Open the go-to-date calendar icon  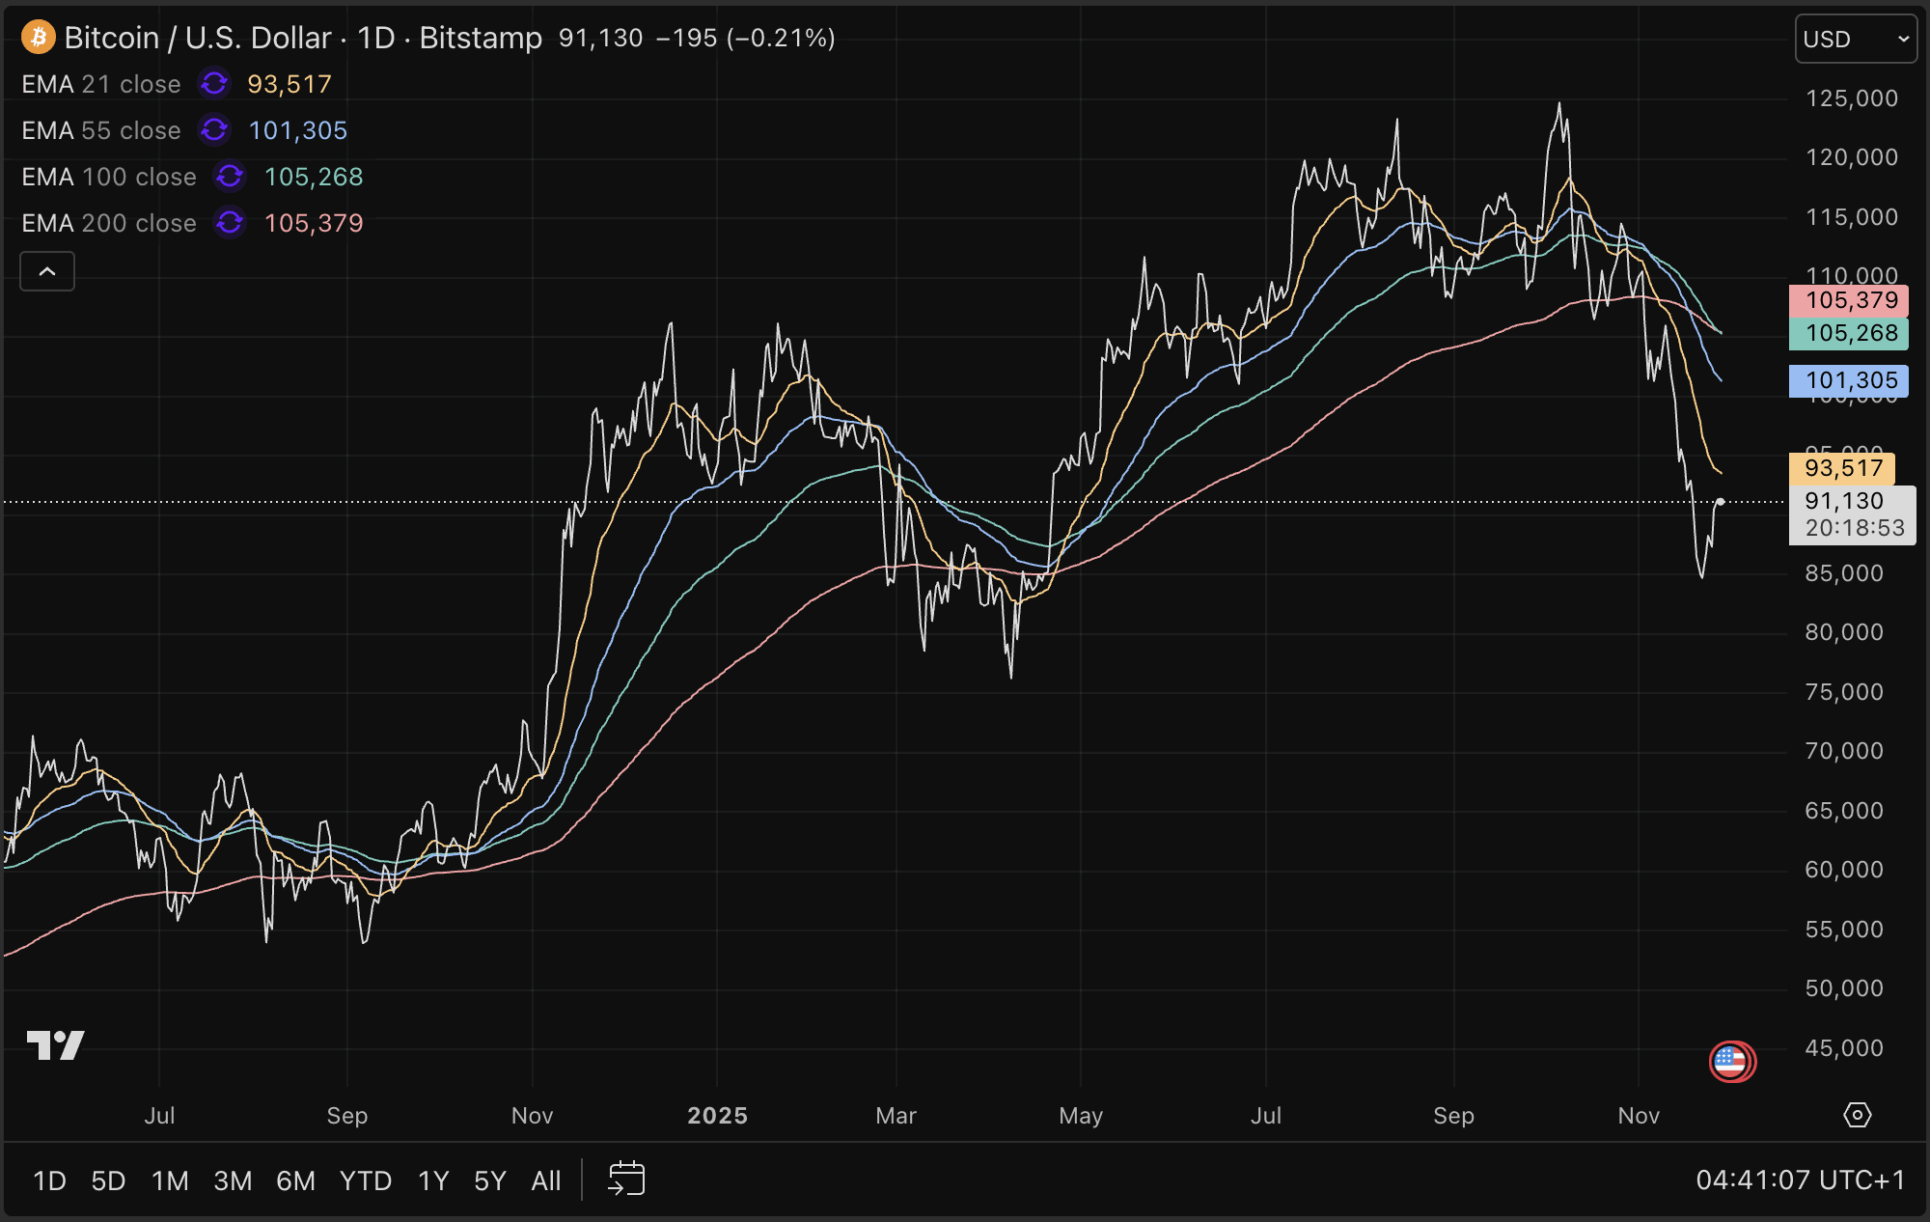pyautogui.click(x=627, y=1180)
